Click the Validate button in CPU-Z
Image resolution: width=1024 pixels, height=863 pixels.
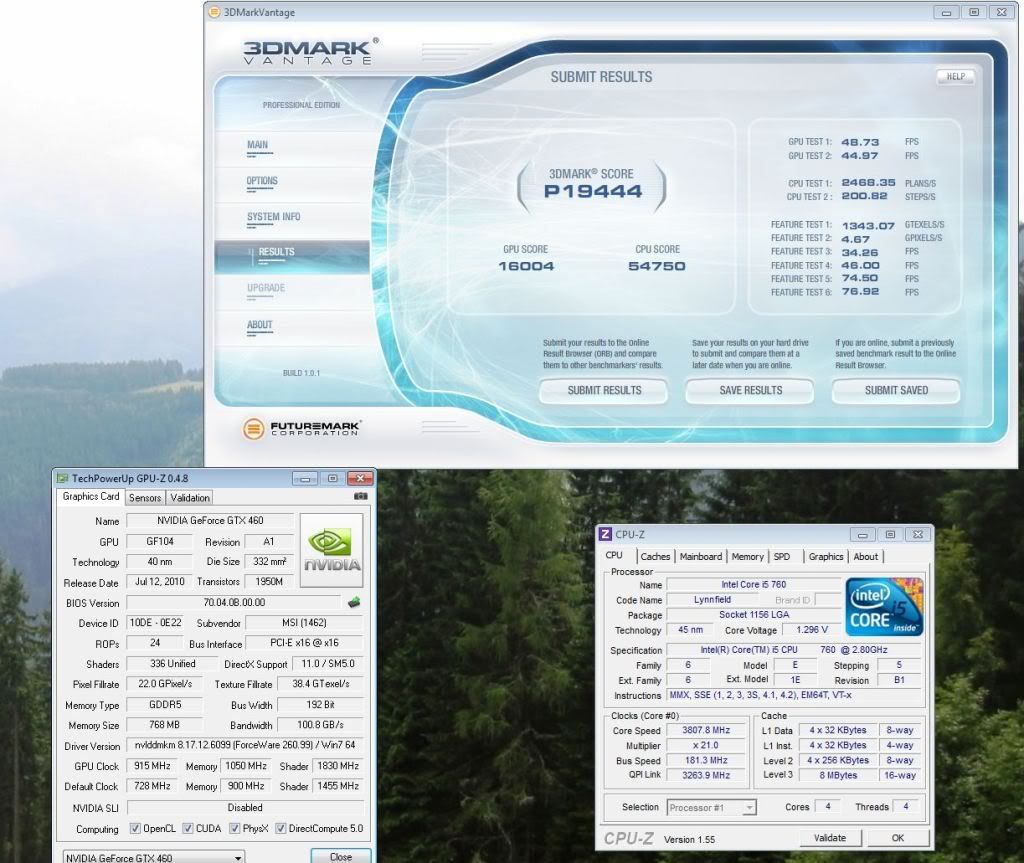(830, 838)
